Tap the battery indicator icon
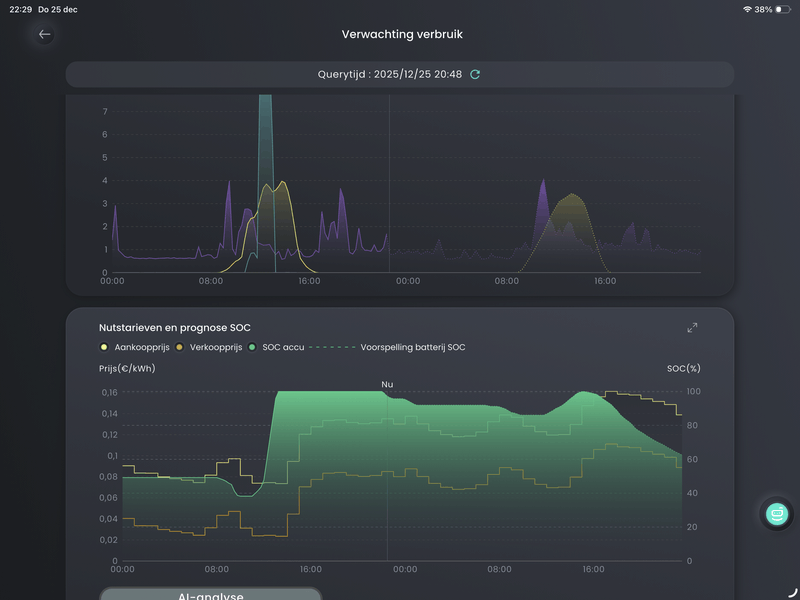 pyautogui.click(x=782, y=9)
